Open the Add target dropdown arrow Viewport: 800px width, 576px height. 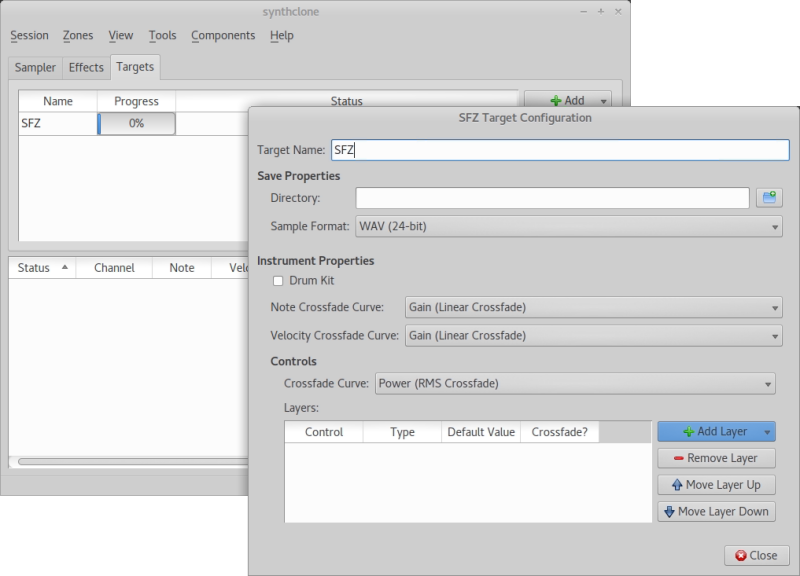(604, 101)
